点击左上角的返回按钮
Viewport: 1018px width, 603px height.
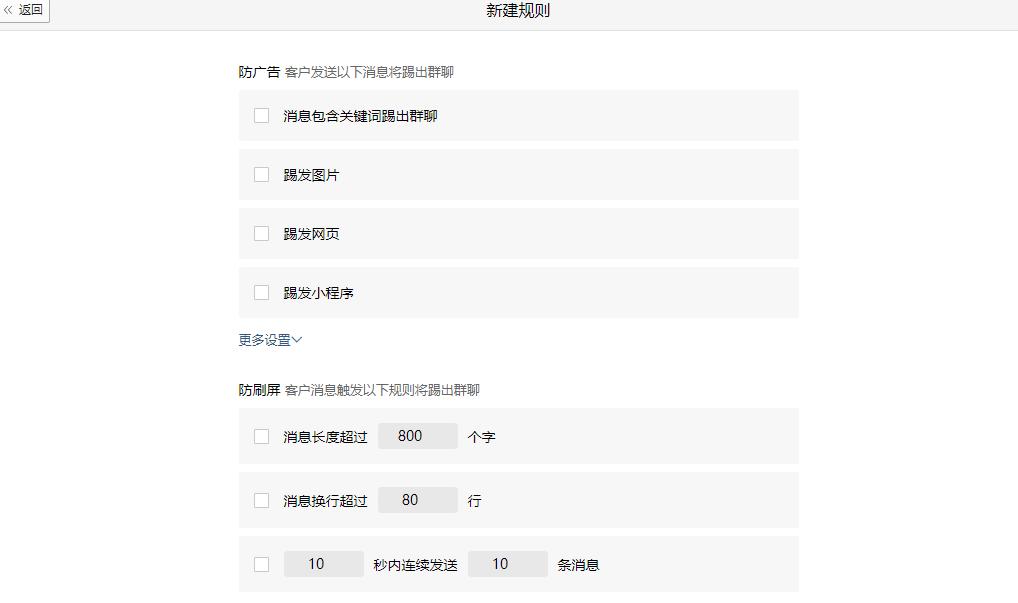click(25, 10)
